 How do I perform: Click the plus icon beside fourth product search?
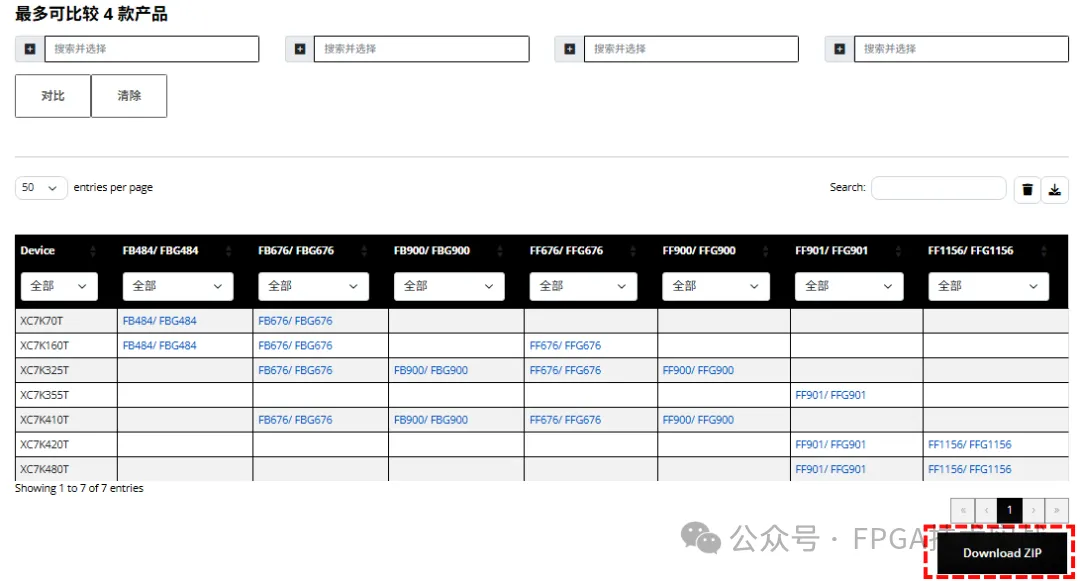tap(840, 49)
